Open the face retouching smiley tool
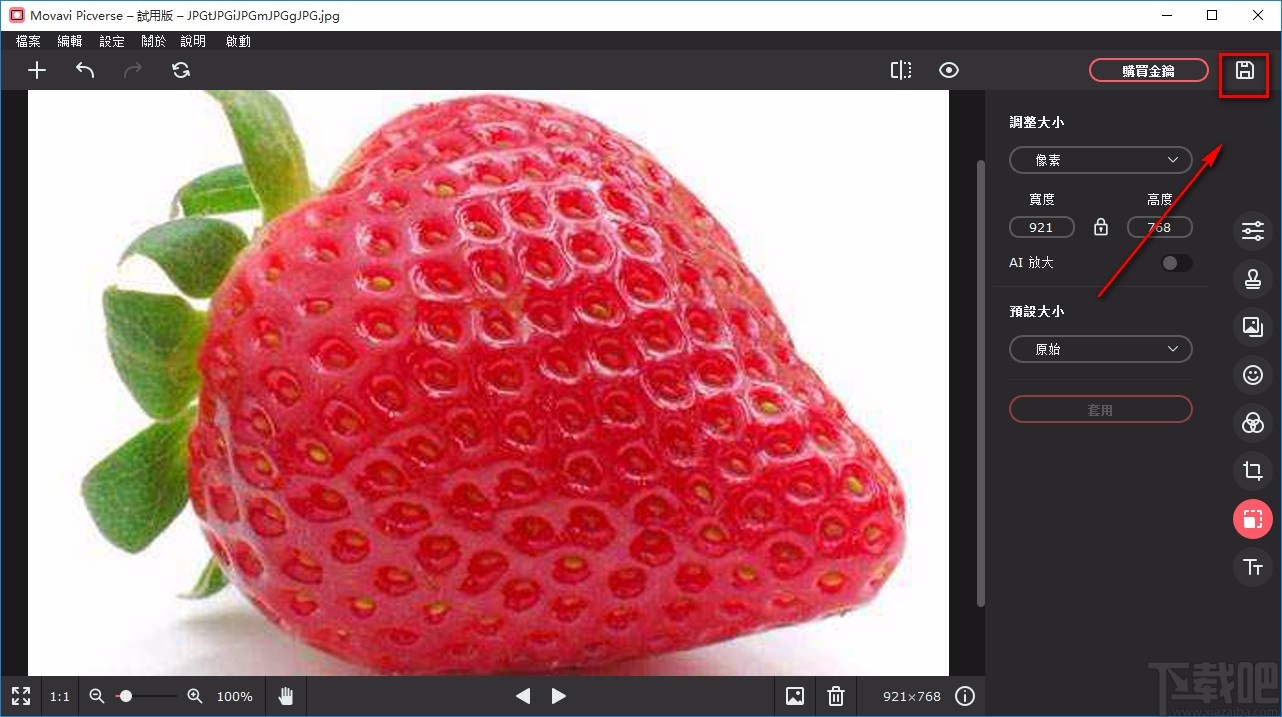This screenshot has height=717, width=1282. click(x=1253, y=375)
